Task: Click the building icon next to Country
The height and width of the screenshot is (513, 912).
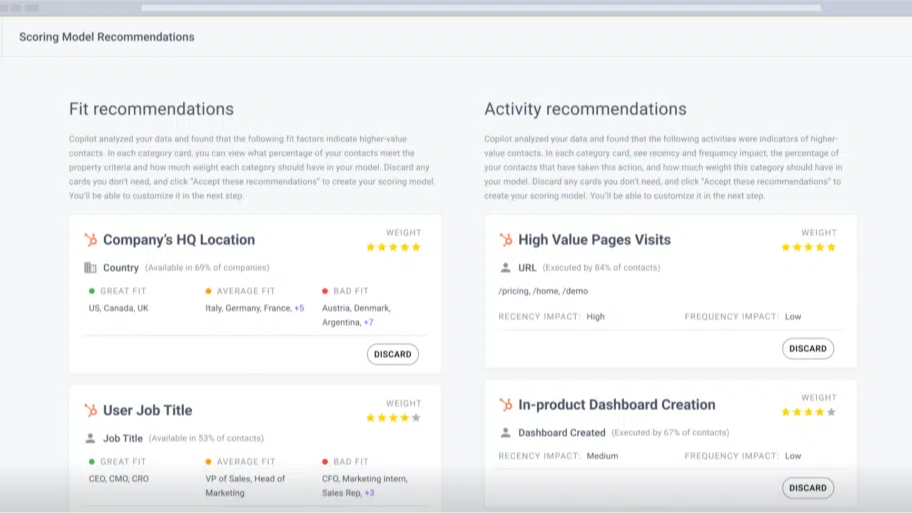Action: pos(90,268)
